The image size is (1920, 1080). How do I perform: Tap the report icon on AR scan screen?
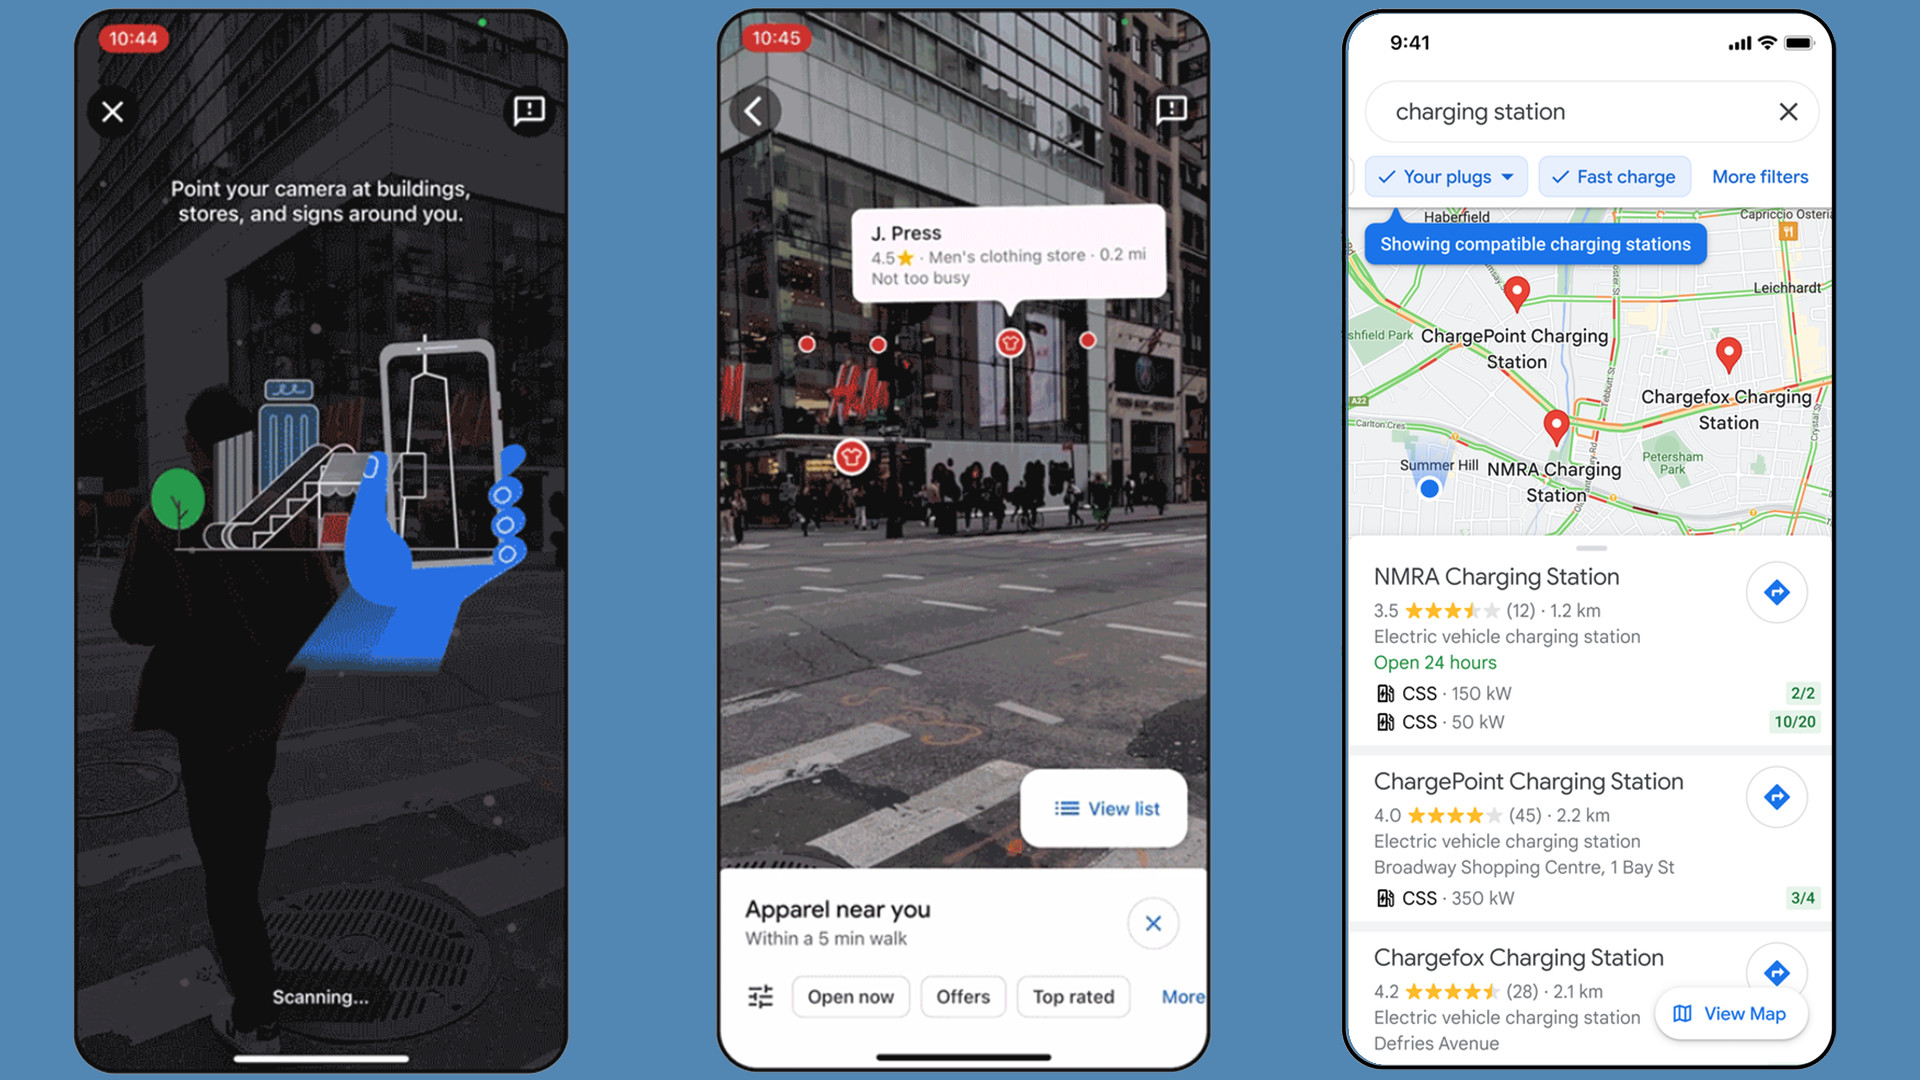pyautogui.click(x=529, y=109)
